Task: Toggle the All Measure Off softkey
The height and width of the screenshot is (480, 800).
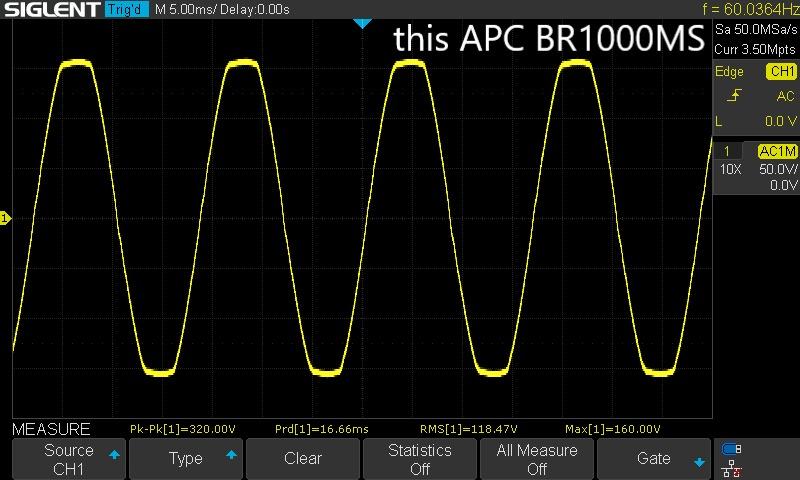Action: coord(537,459)
